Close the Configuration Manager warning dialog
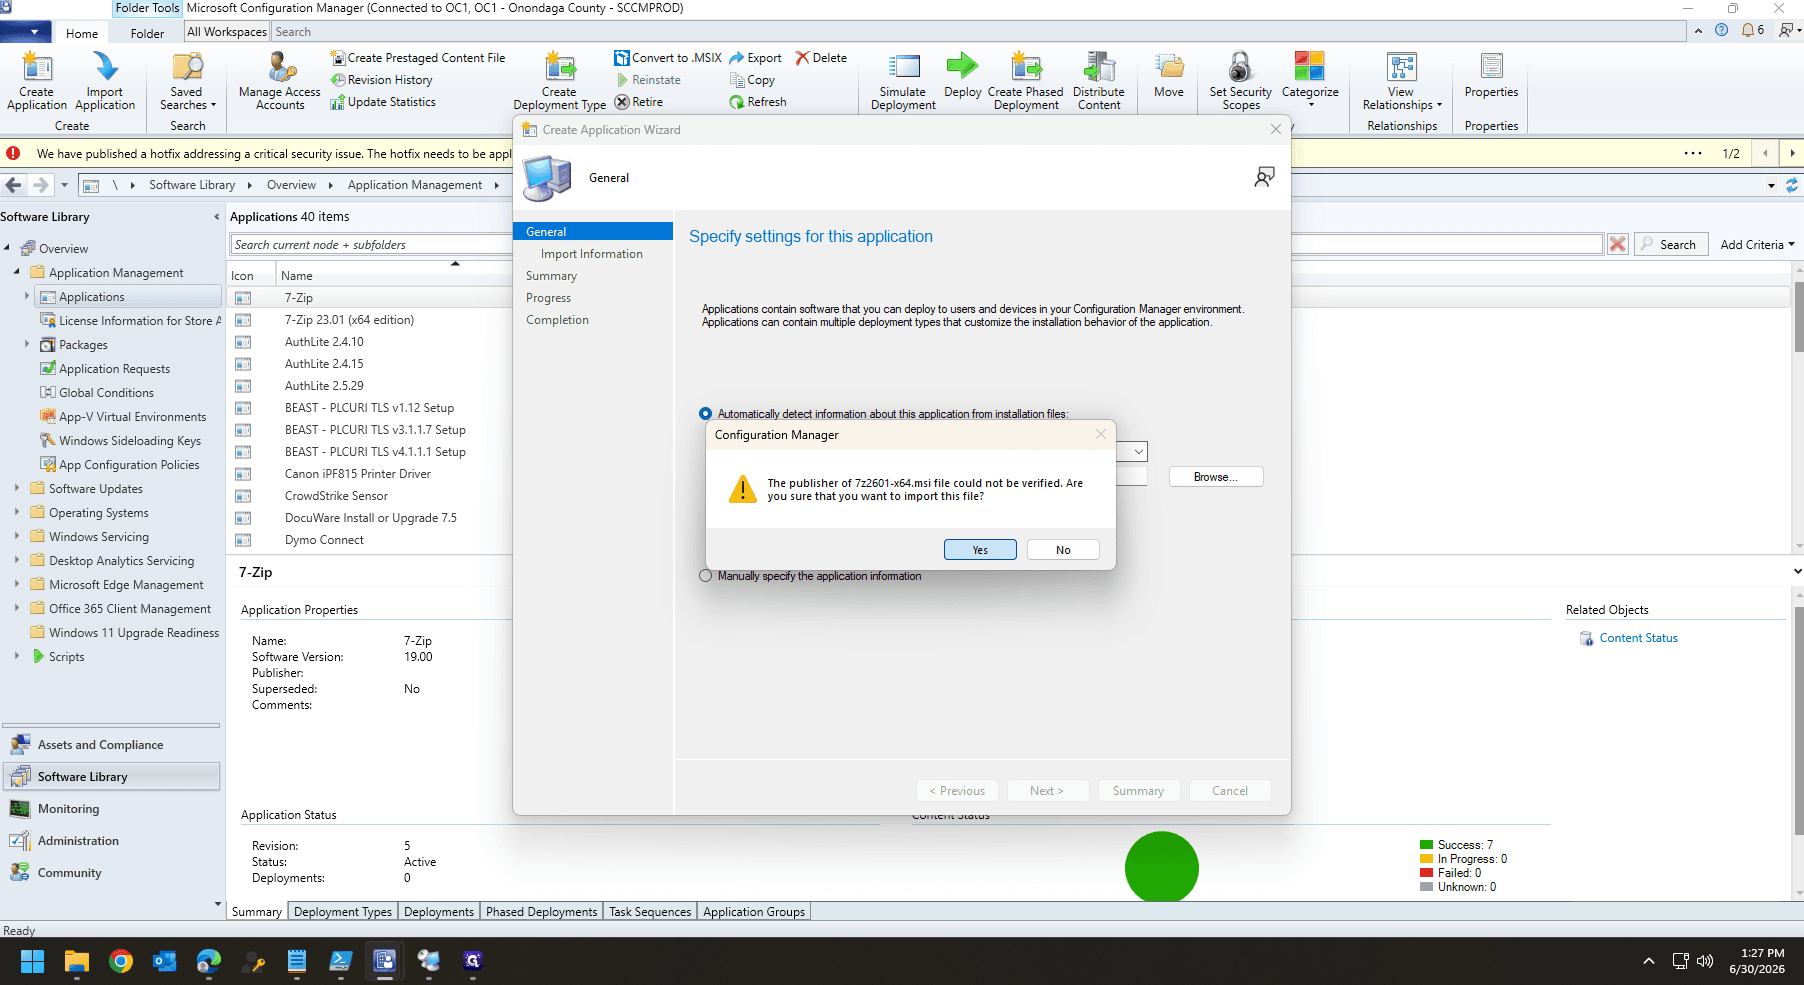 coord(1101,434)
